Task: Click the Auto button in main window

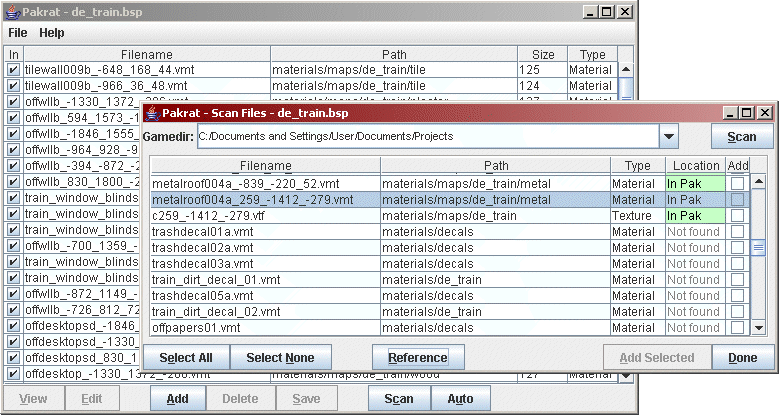Action: [460, 399]
